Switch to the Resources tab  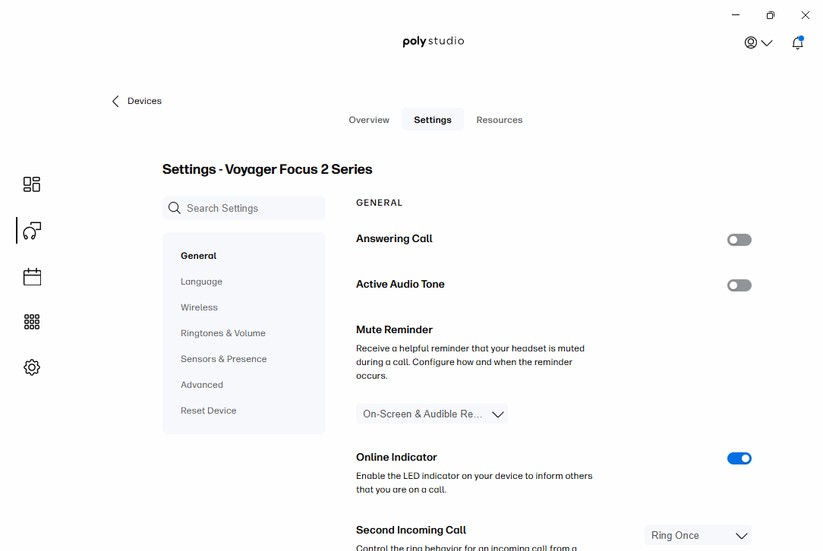(499, 120)
